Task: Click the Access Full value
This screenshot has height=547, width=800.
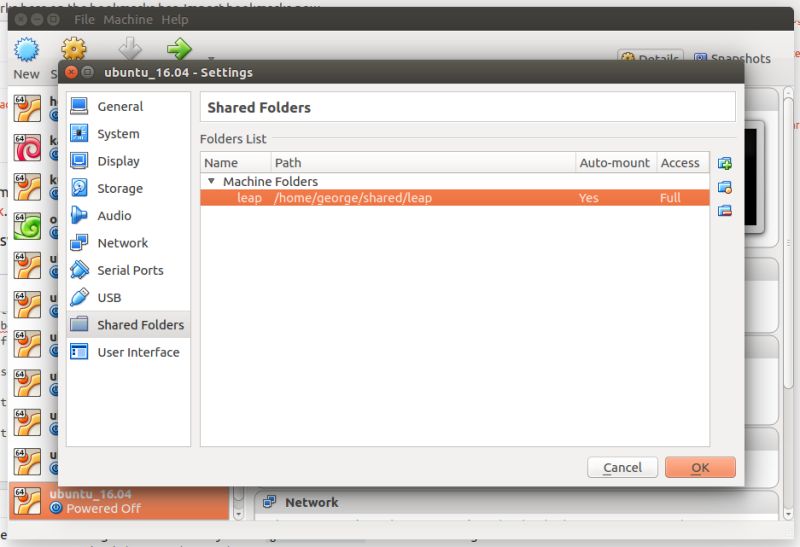Action: pos(670,198)
